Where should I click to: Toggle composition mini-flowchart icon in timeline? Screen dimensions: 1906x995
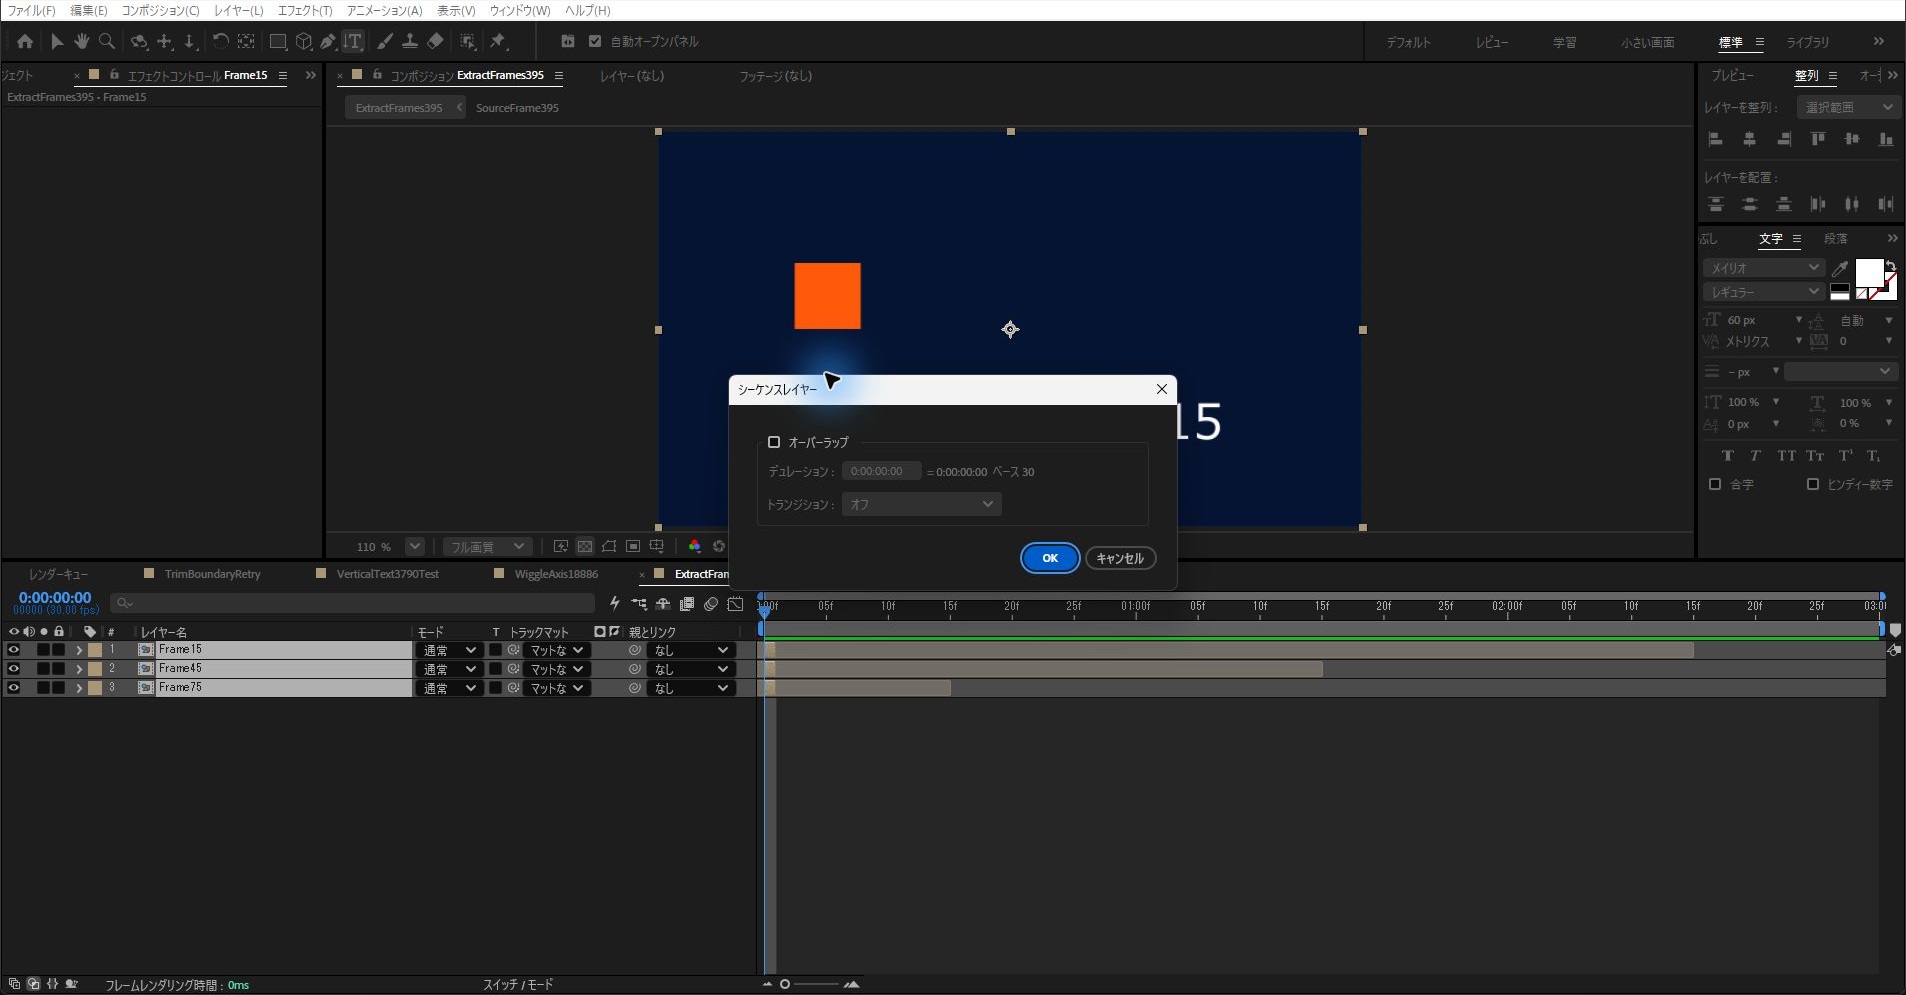(639, 604)
